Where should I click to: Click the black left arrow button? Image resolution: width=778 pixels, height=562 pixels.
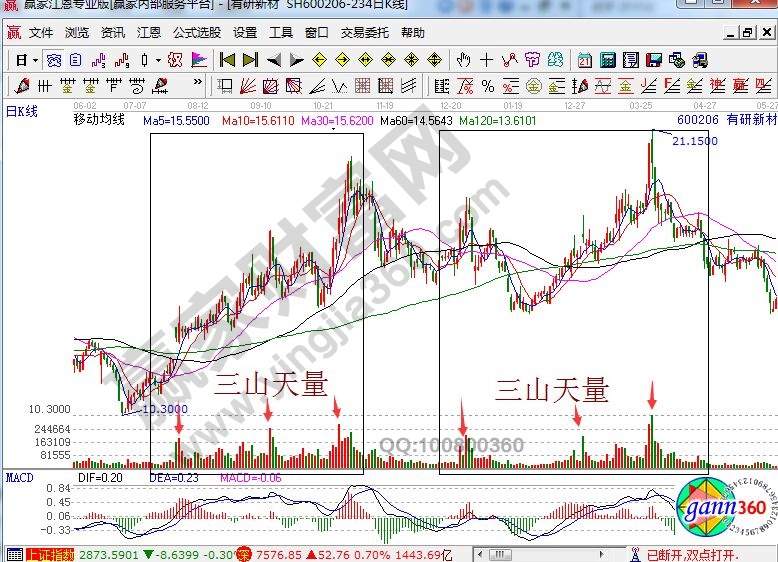274,60
